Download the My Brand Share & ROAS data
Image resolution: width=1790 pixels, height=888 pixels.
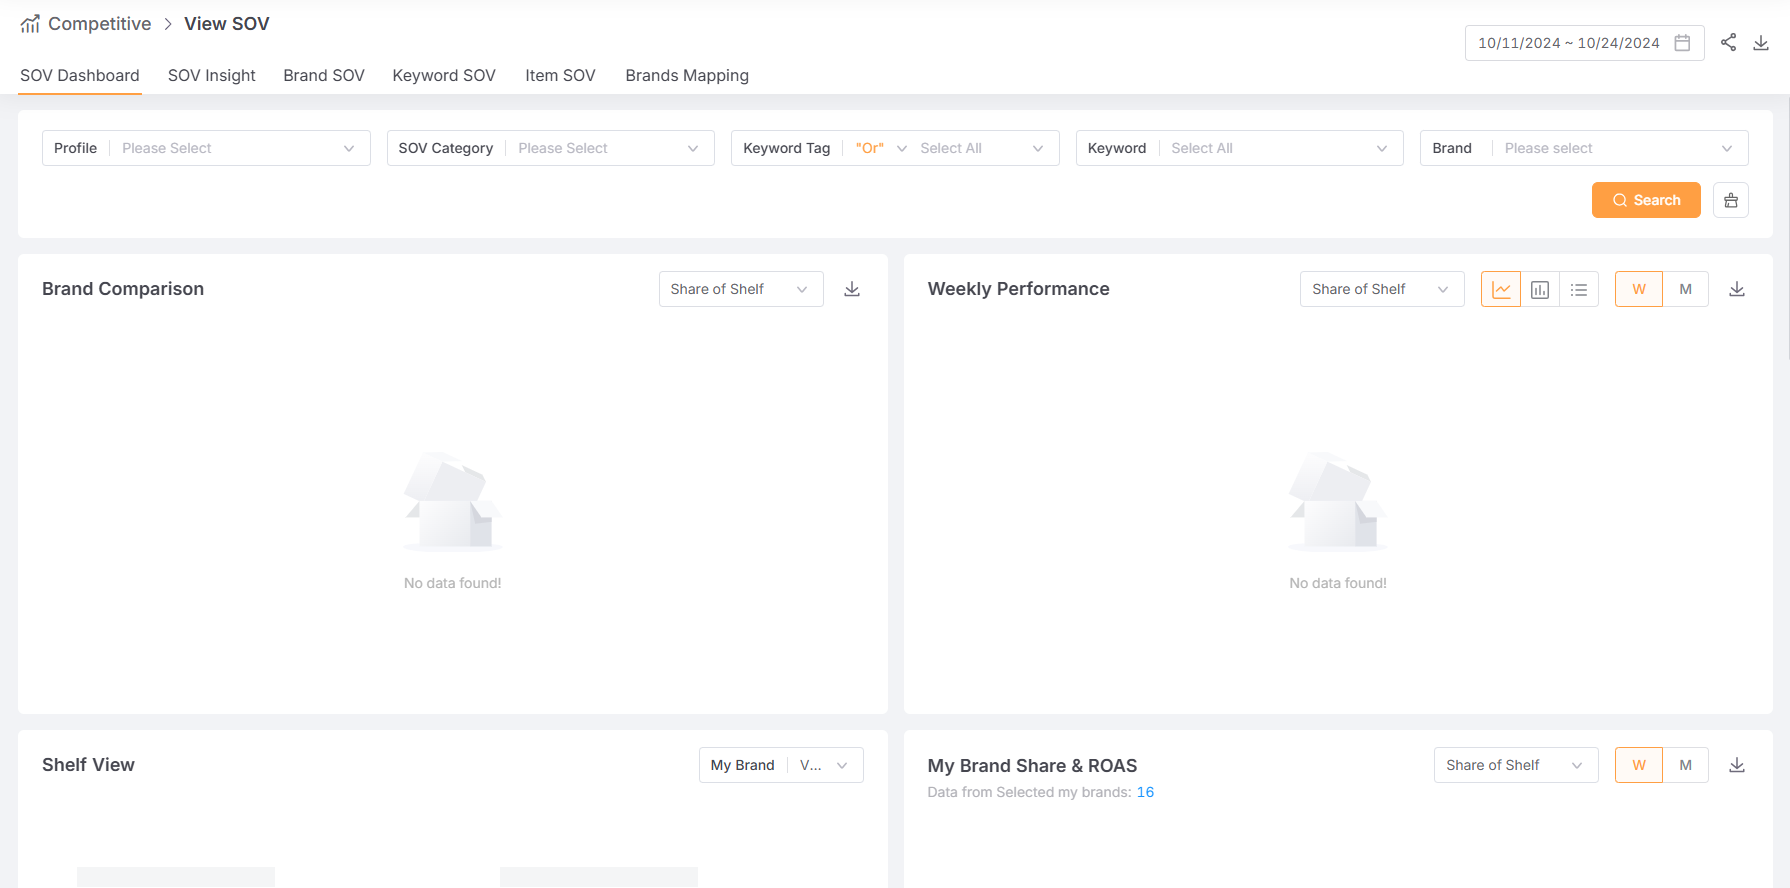(x=1737, y=765)
